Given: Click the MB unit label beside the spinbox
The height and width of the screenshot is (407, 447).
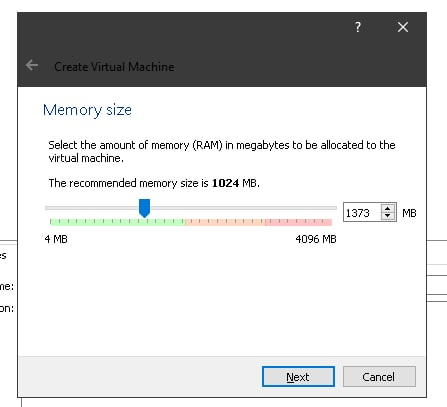Looking at the screenshot, I should coord(409,213).
